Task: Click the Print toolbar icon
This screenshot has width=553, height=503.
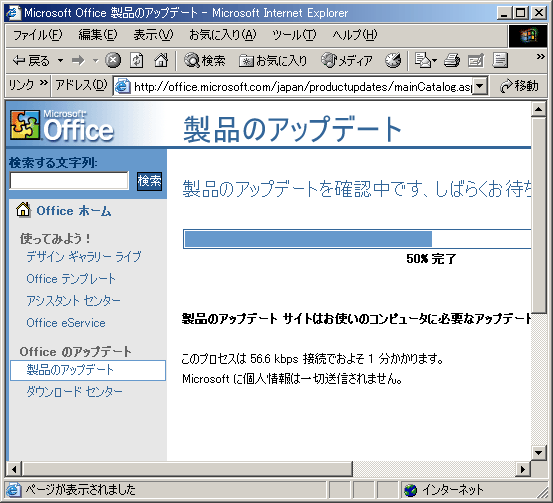Action: click(452, 61)
